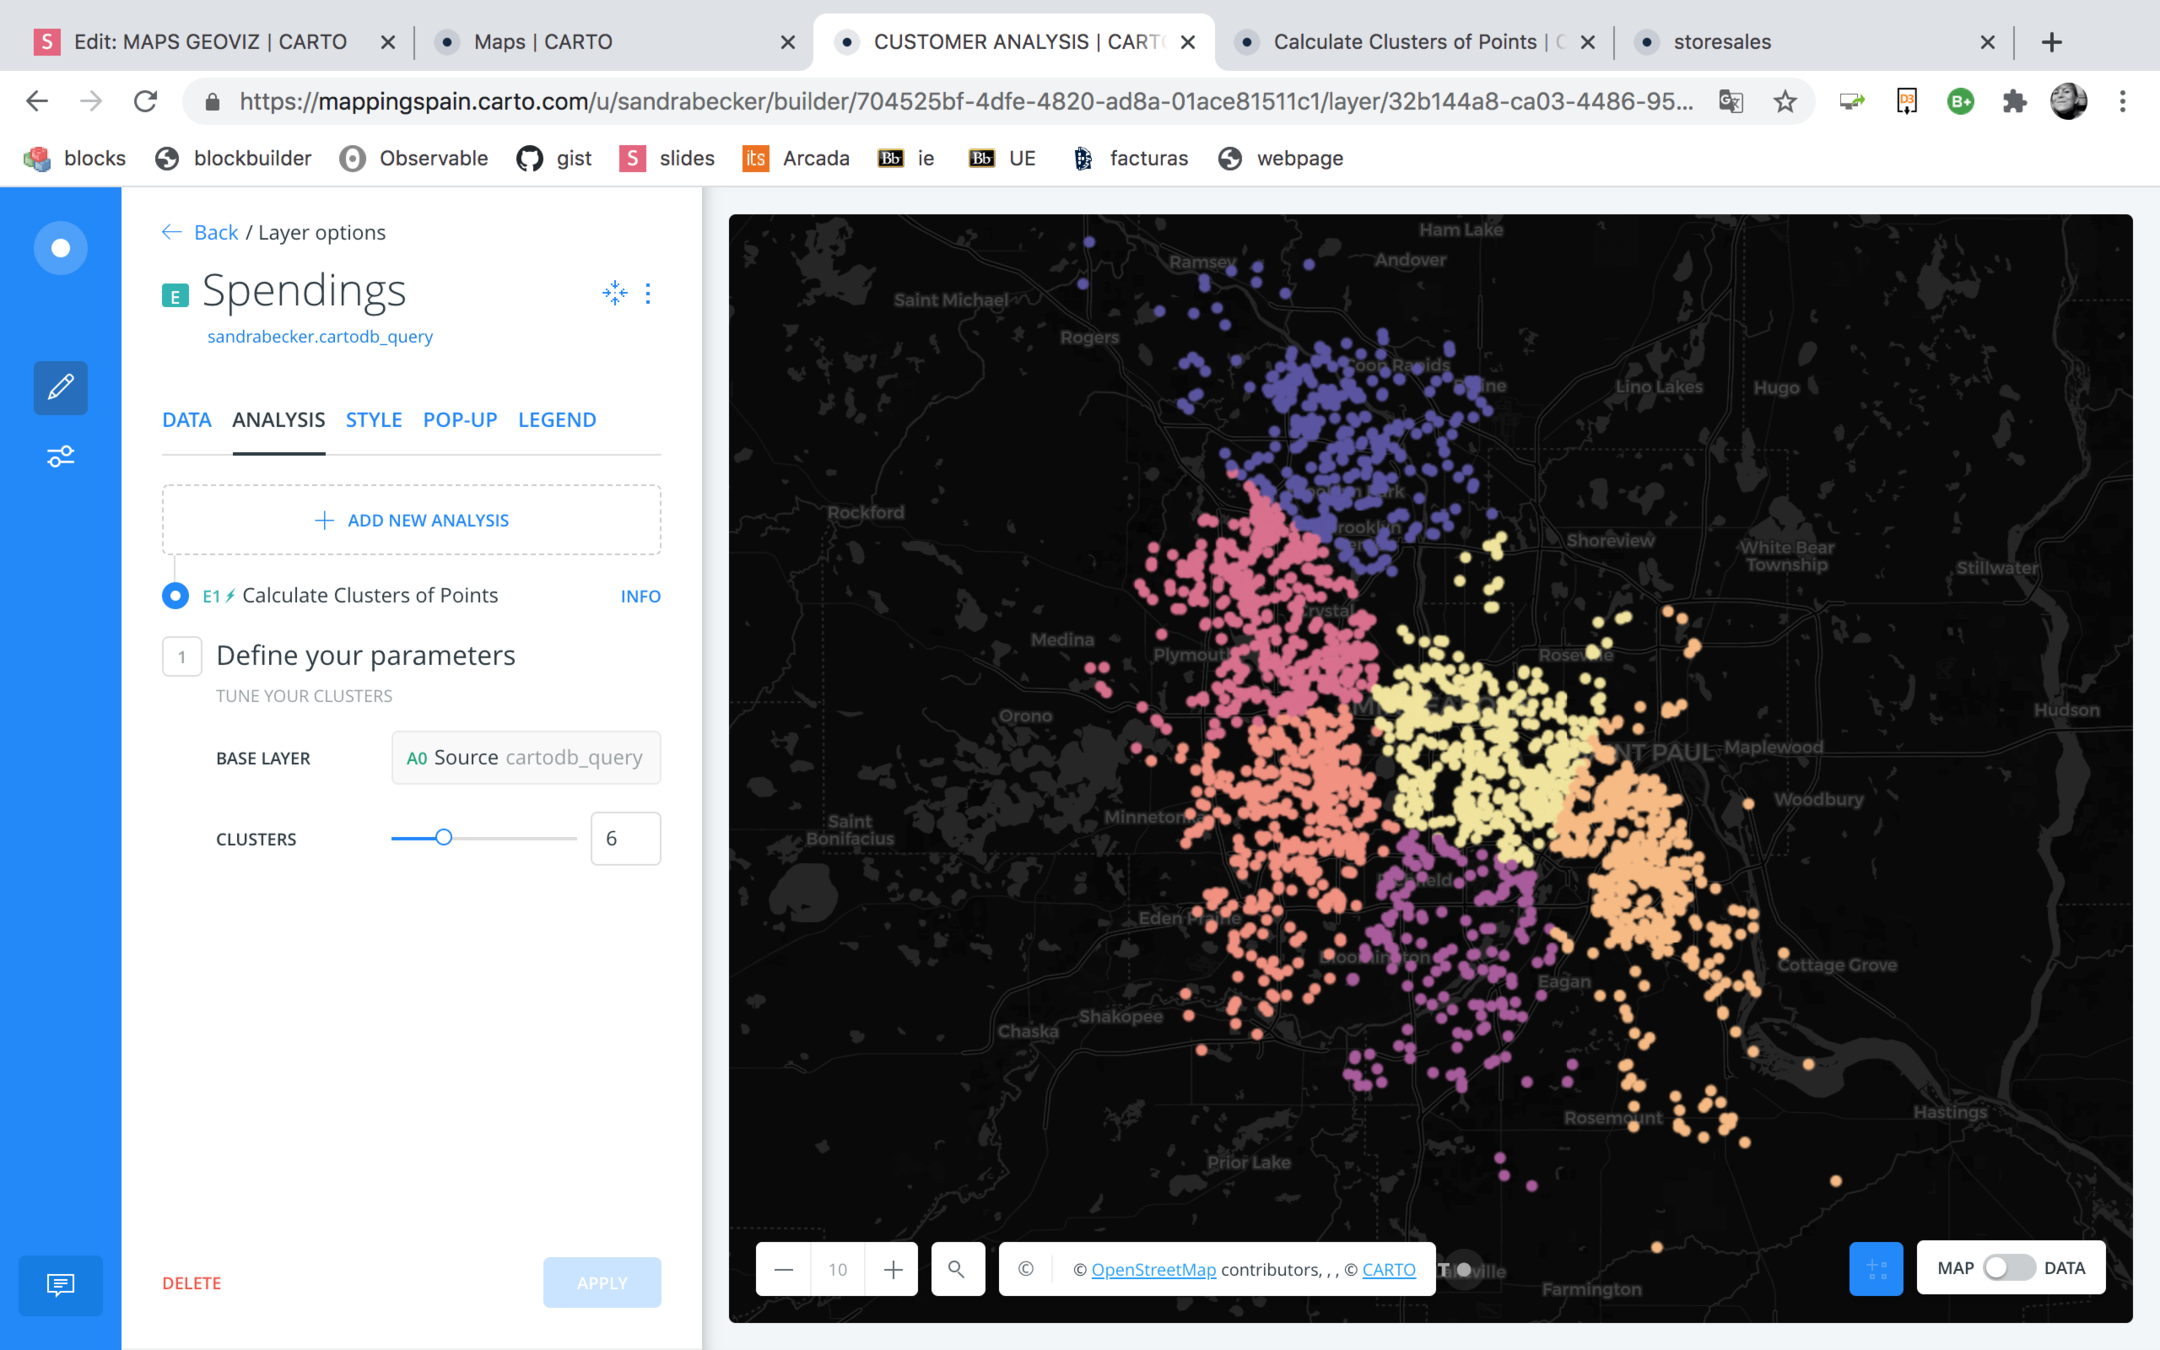Click the map search magnifier icon

point(957,1269)
